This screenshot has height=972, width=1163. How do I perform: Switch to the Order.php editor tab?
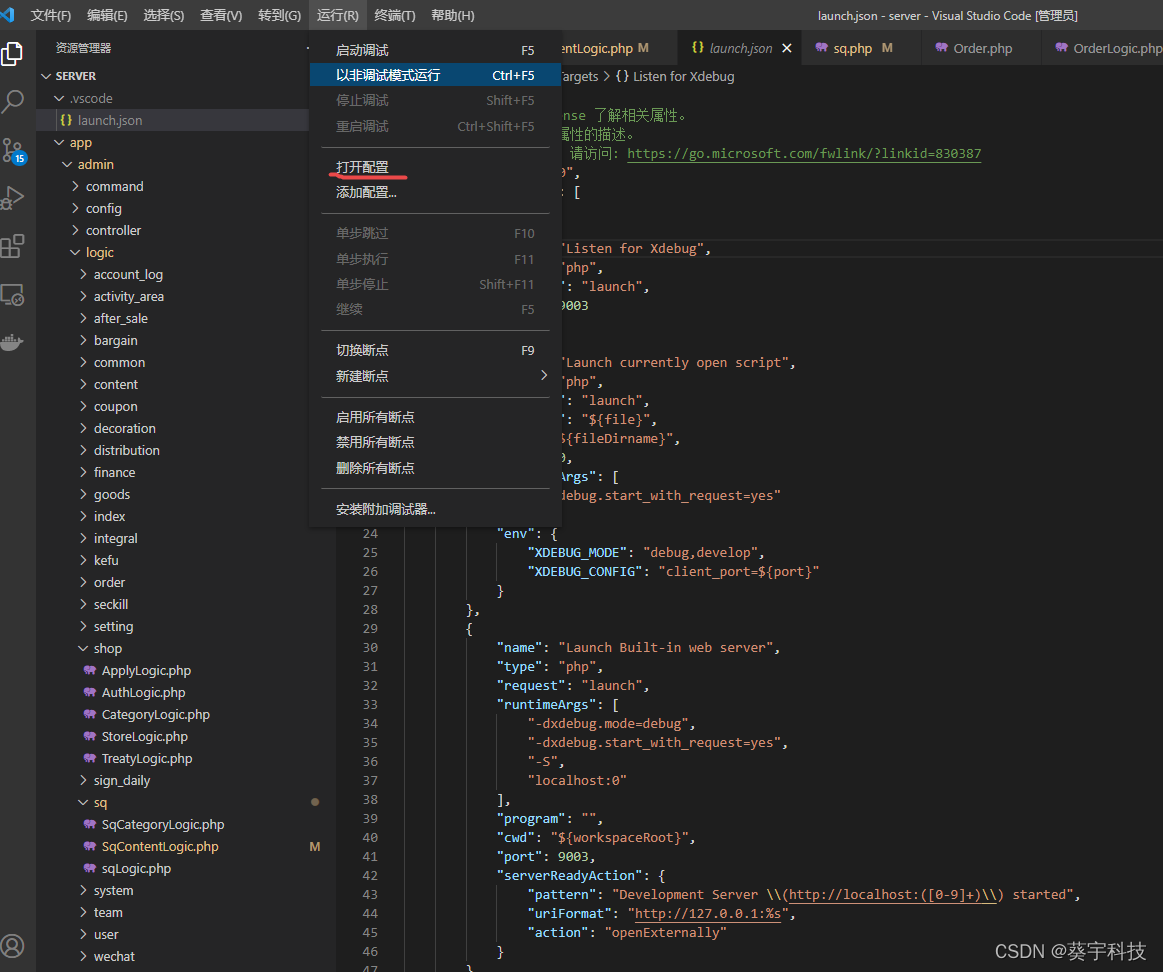coord(981,48)
